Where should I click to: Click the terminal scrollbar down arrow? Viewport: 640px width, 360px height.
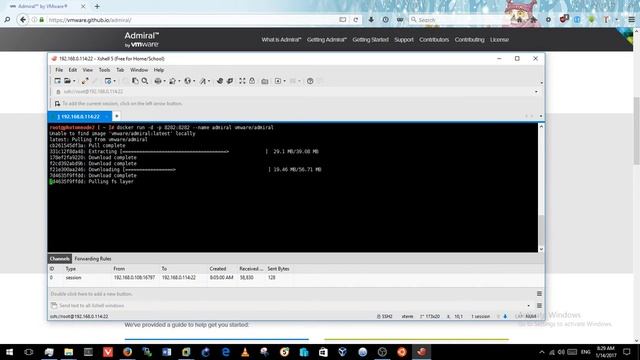[541, 249]
